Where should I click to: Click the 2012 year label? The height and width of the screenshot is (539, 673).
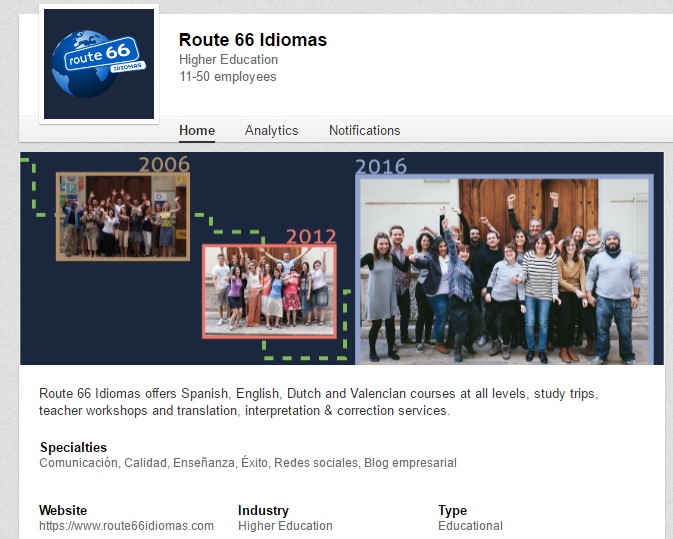coord(311,236)
